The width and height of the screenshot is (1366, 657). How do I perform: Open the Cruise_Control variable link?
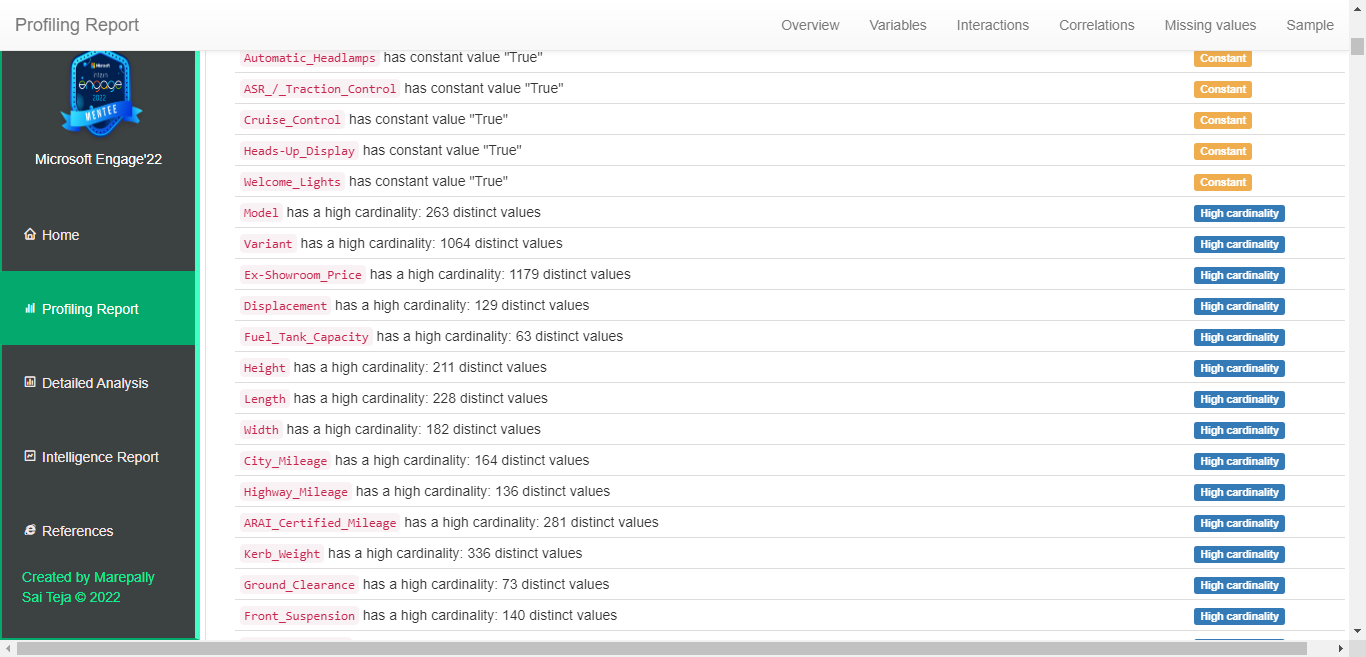(291, 119)
